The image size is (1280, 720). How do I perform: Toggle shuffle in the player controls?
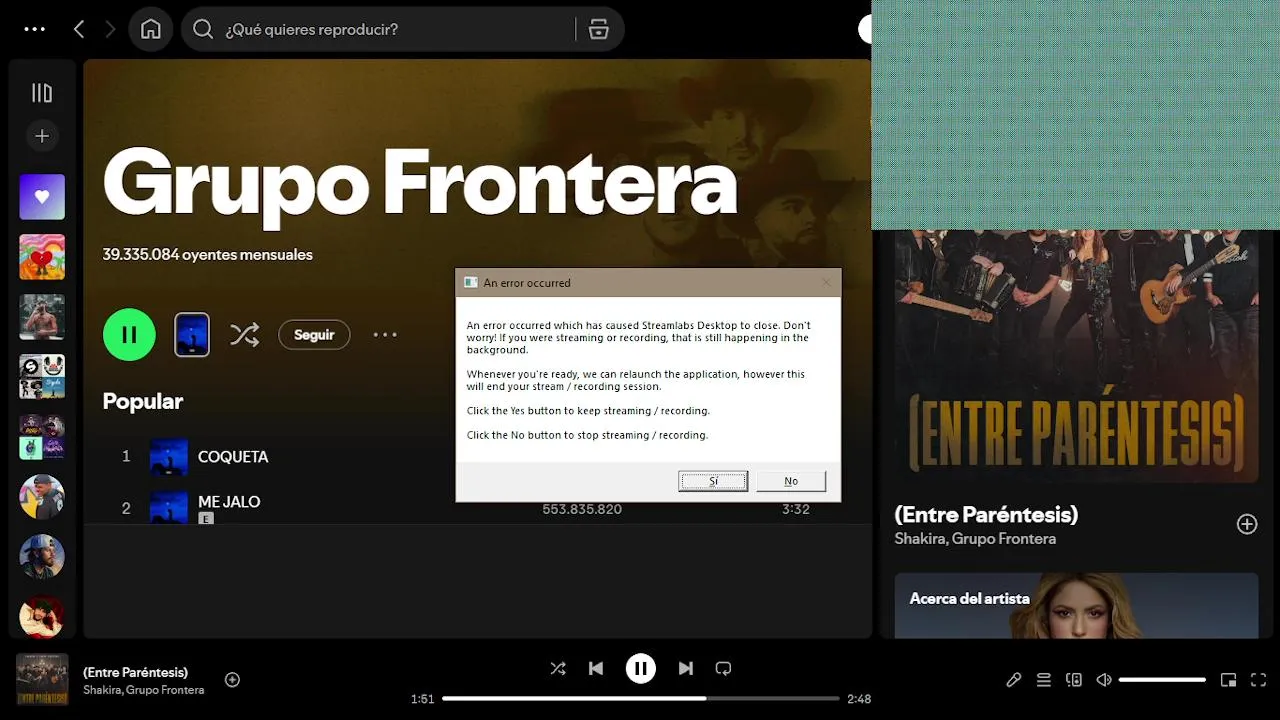click(558, 668)
